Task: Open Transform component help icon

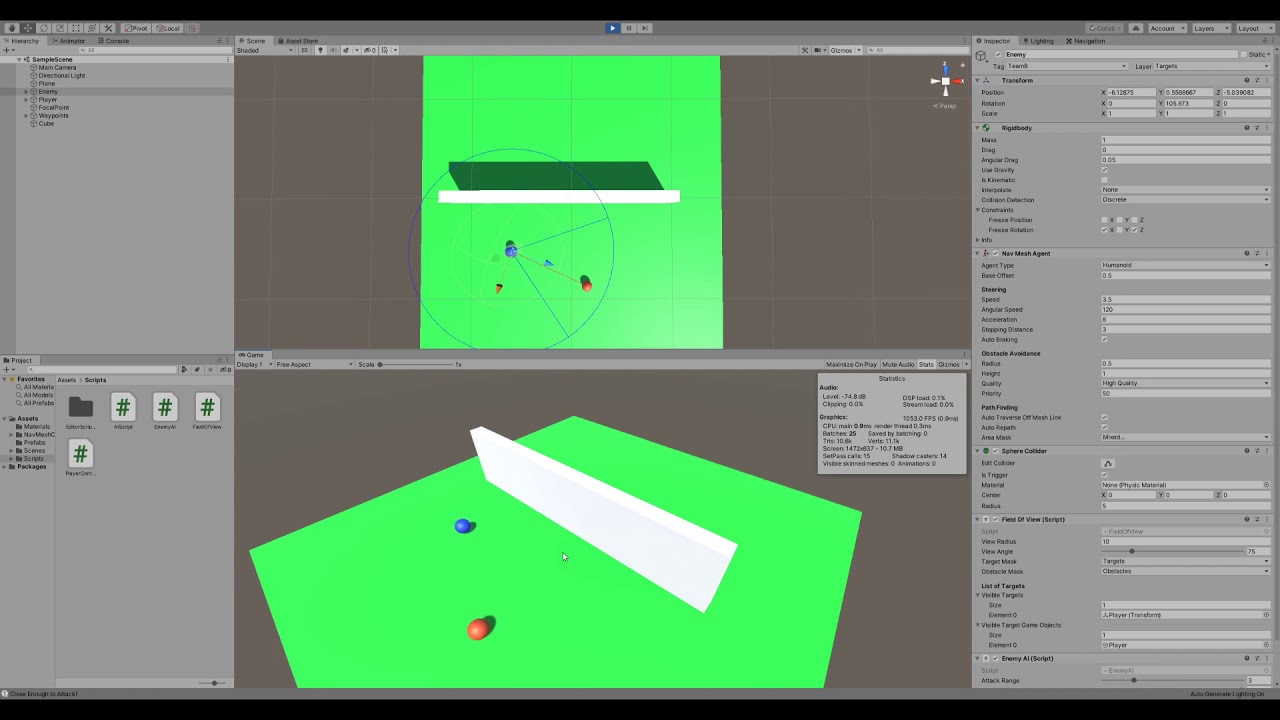Action: [1247, 80]
